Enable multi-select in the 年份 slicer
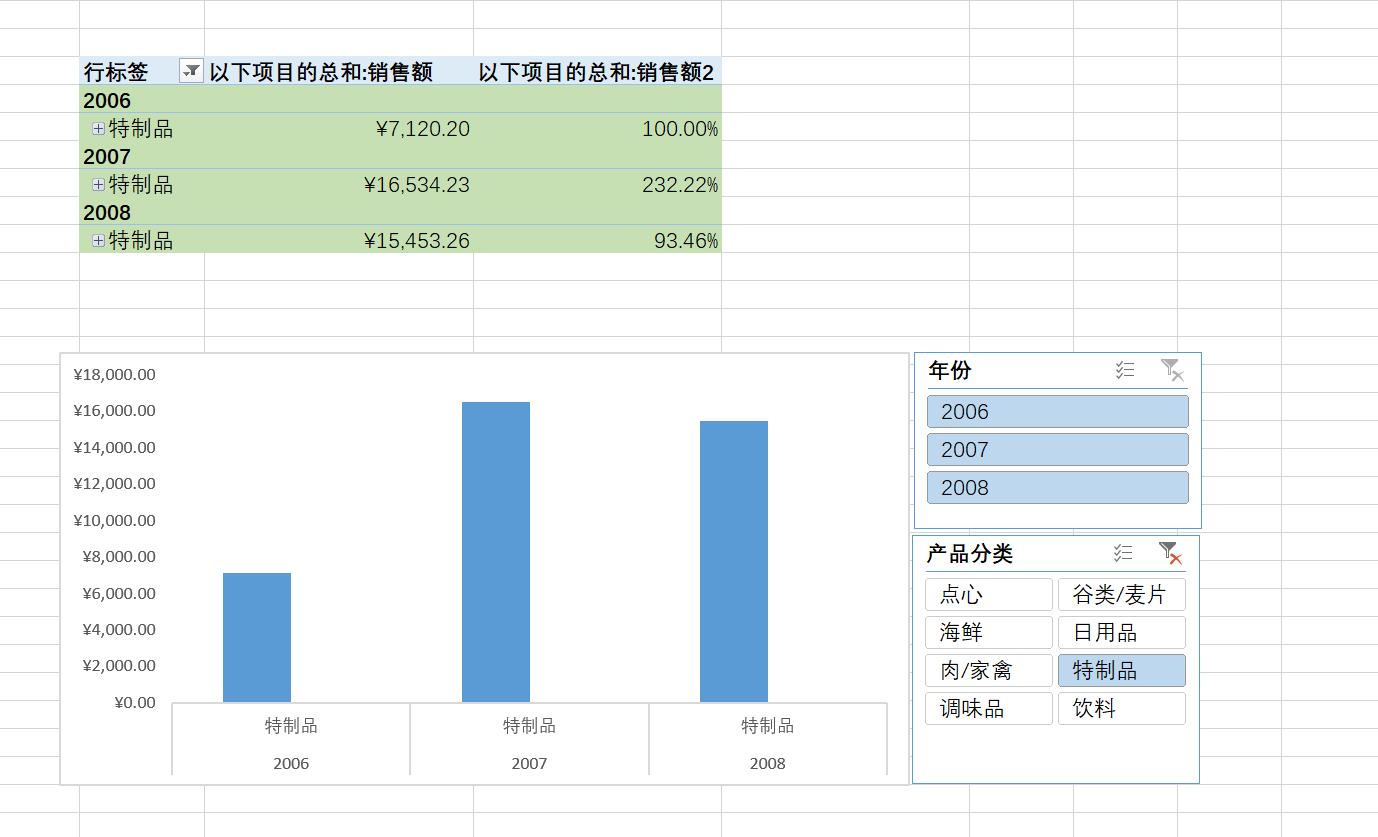 1125,370
